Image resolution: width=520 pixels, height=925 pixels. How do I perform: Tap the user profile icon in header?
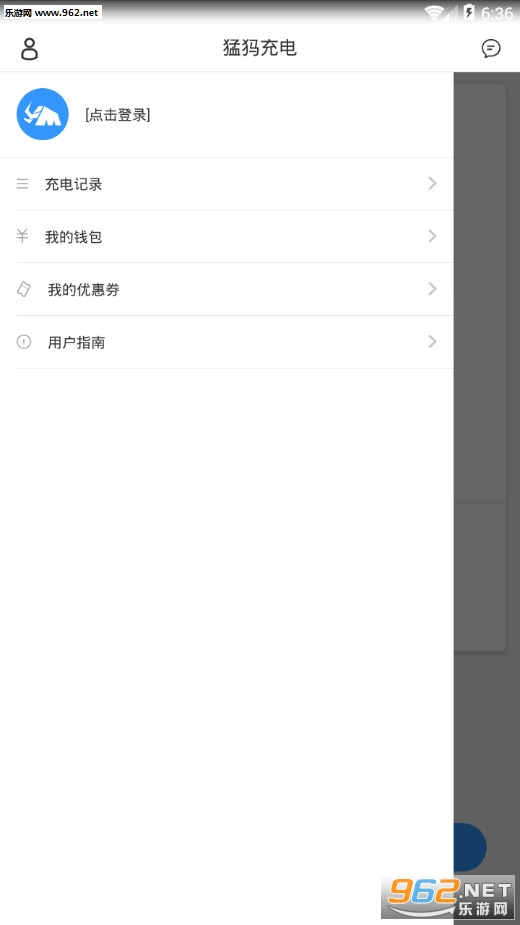[x=29, y=48]
